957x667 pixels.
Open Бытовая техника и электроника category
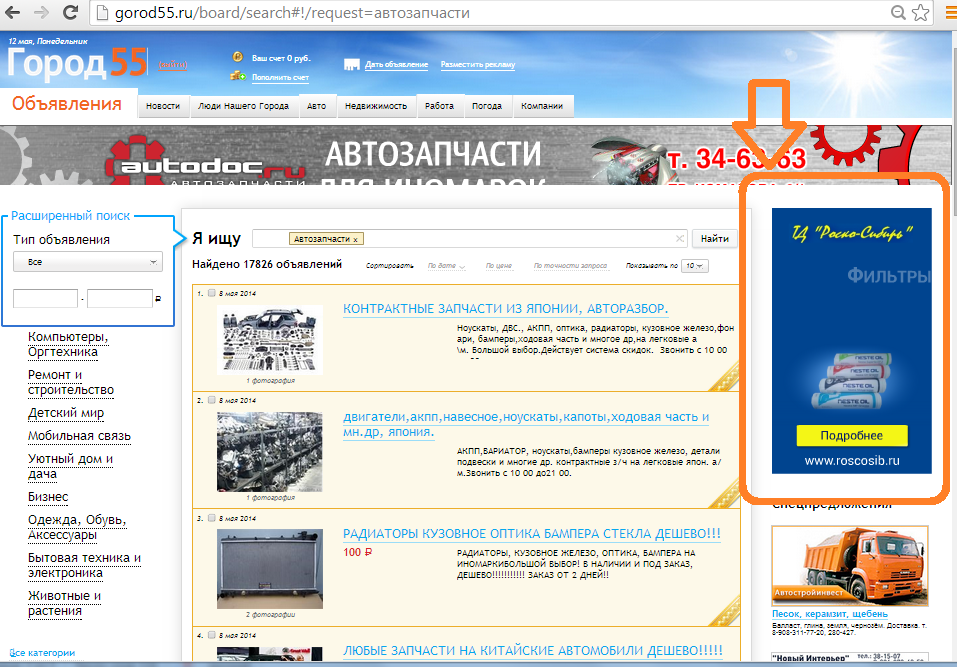pyautogui.click(x=84, y=565)
